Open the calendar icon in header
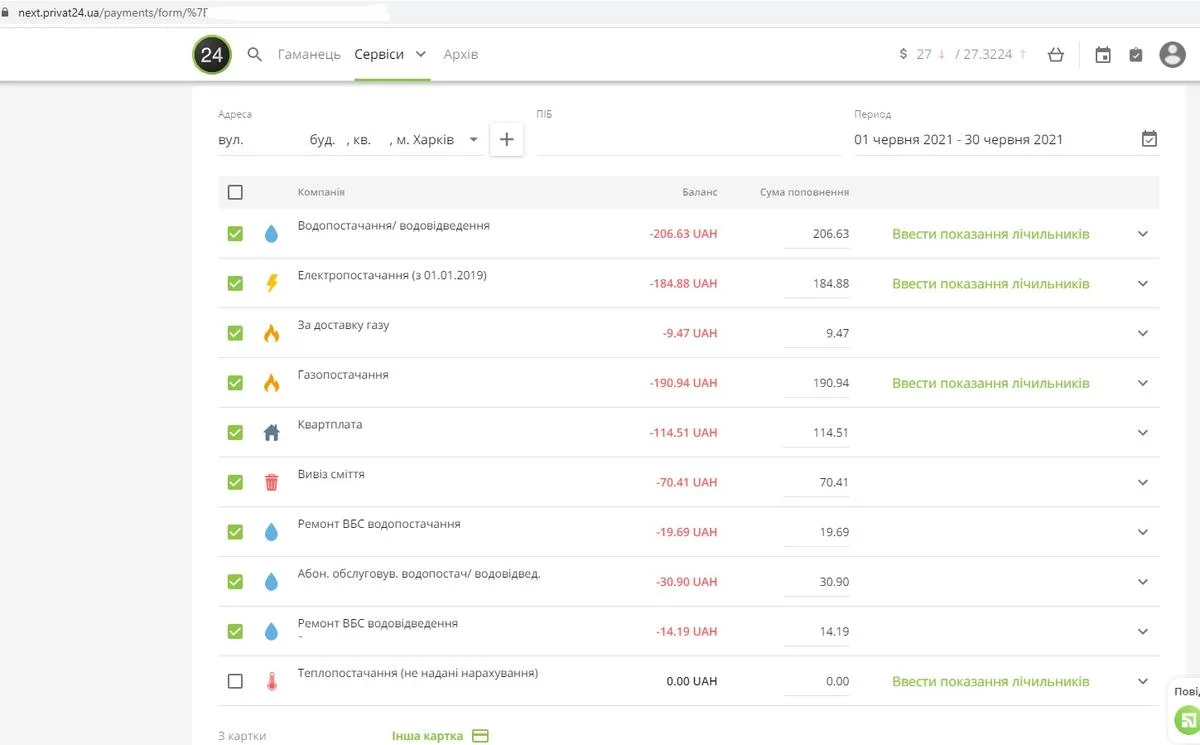The height and width of the screenshot is (745, 1200). [1103, 56]
